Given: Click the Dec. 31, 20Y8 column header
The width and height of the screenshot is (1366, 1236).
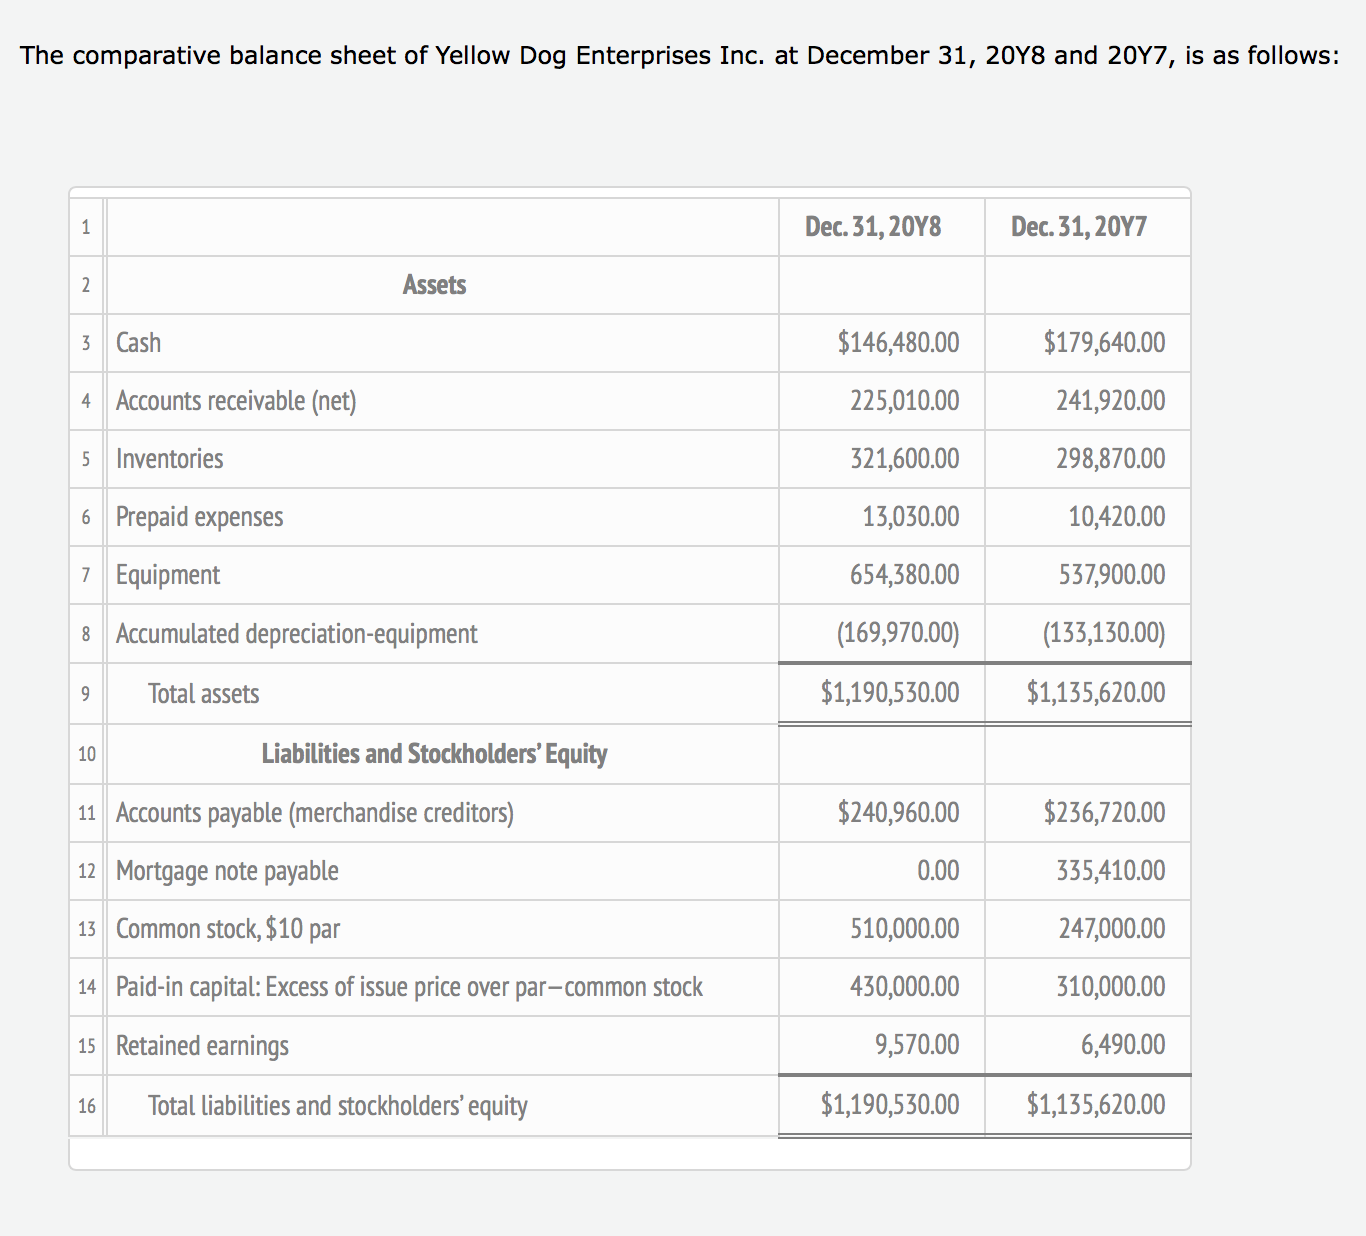Looking at the screenshot, I should point(881,227).
